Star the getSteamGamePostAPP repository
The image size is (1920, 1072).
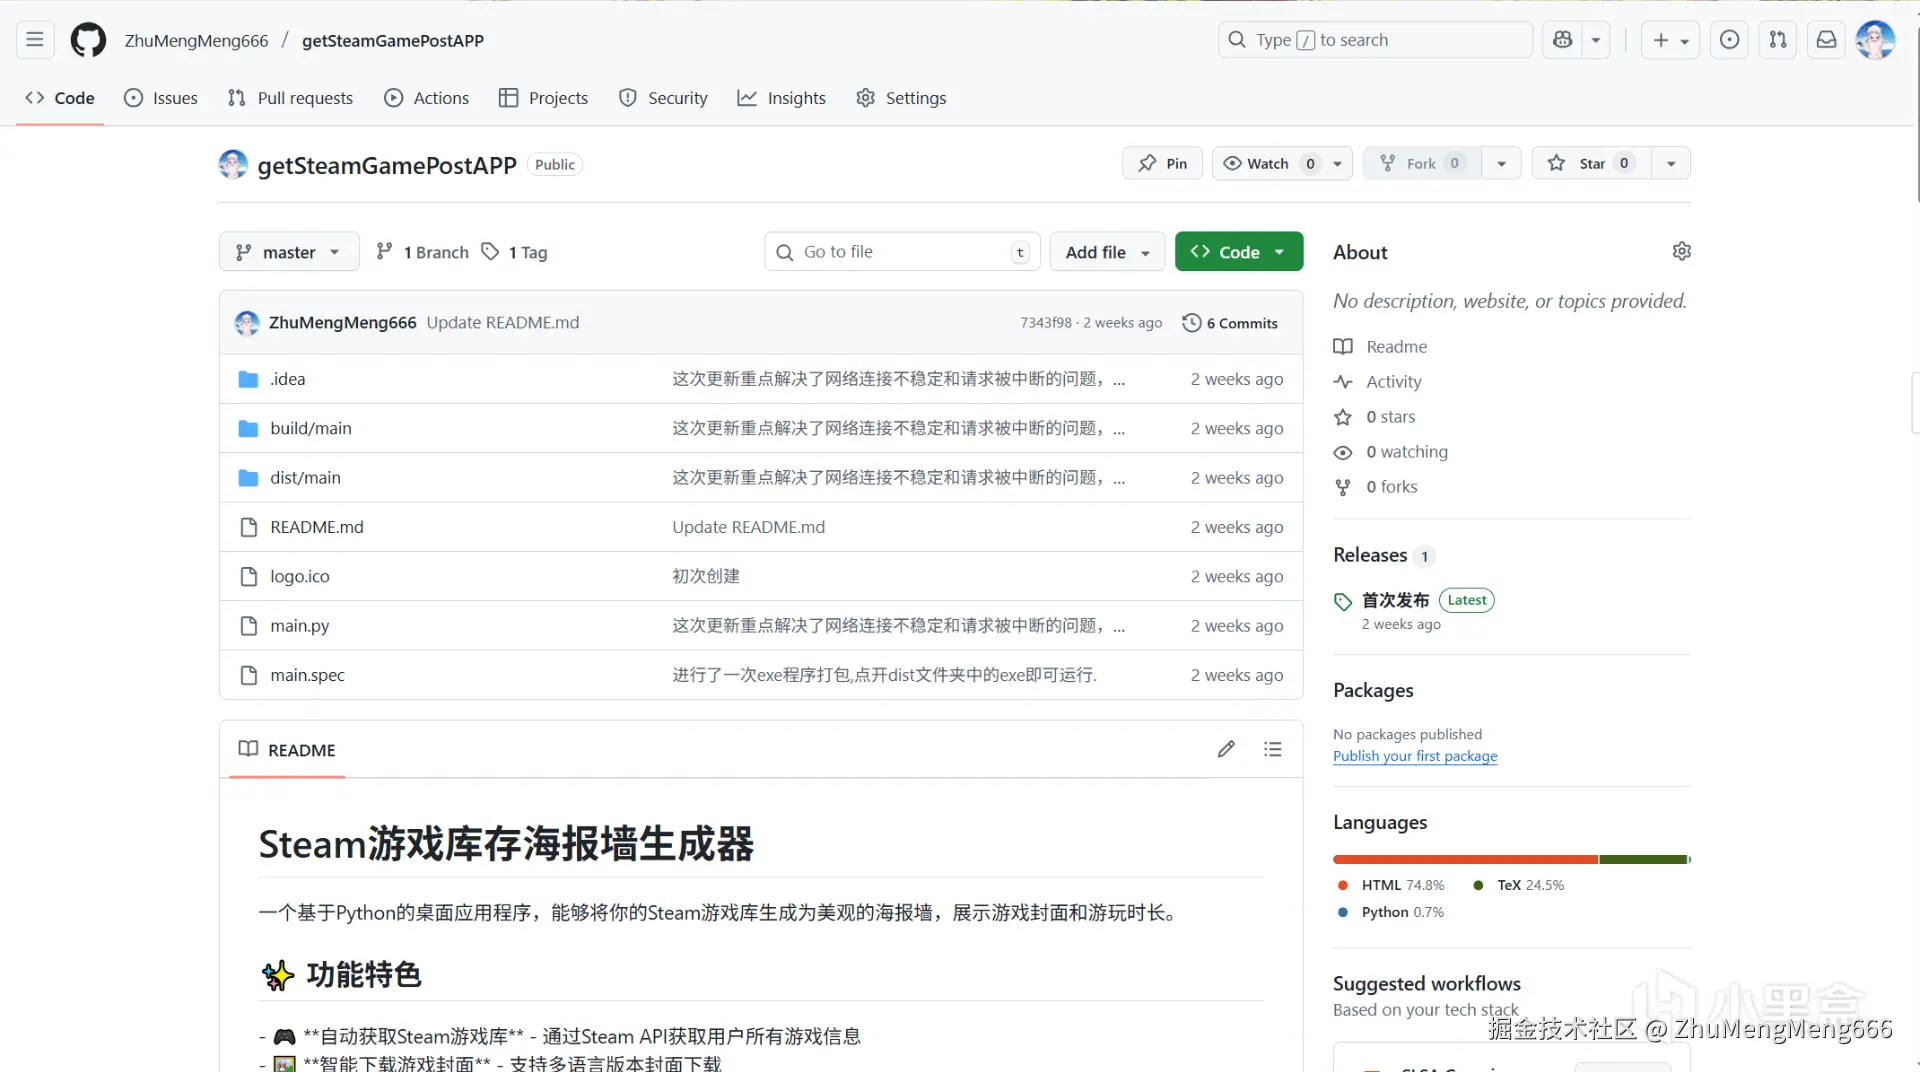click(1592, 163)
